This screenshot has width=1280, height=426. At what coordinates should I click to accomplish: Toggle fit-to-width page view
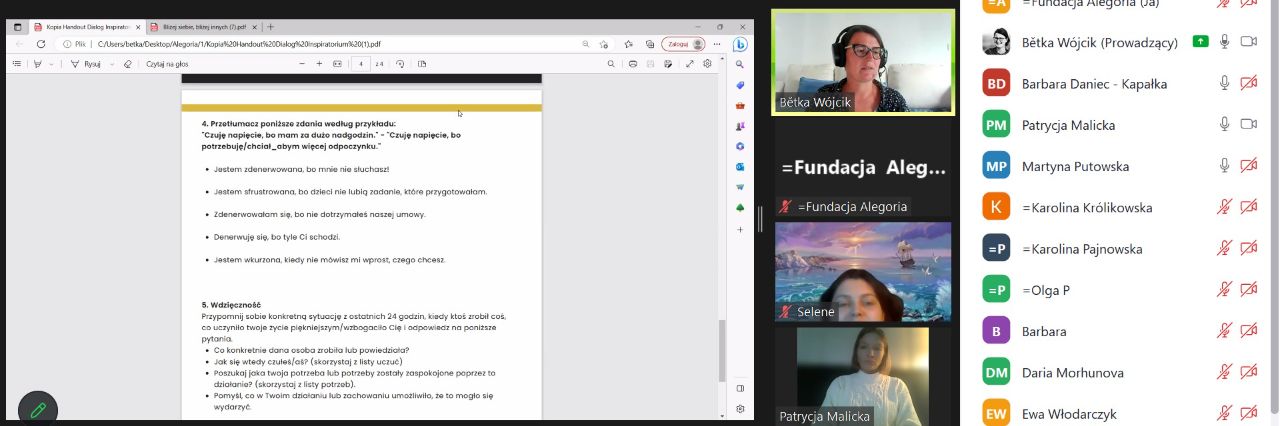(x=336, y=63)
